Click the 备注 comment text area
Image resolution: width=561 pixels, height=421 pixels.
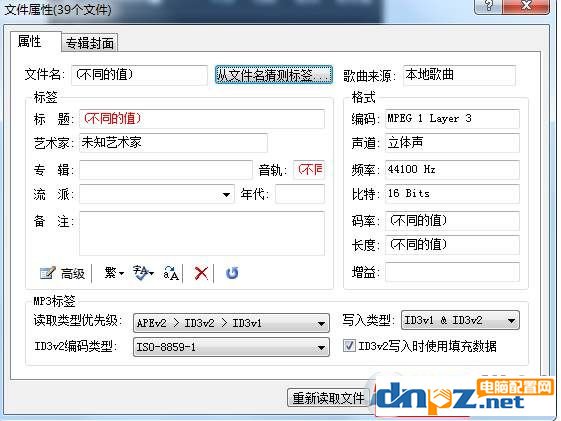(202, 233)
